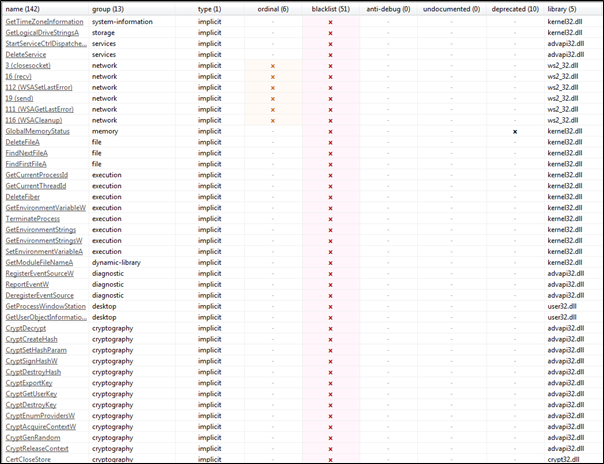Sort by the name (142) column header

(x=22, y=9)
